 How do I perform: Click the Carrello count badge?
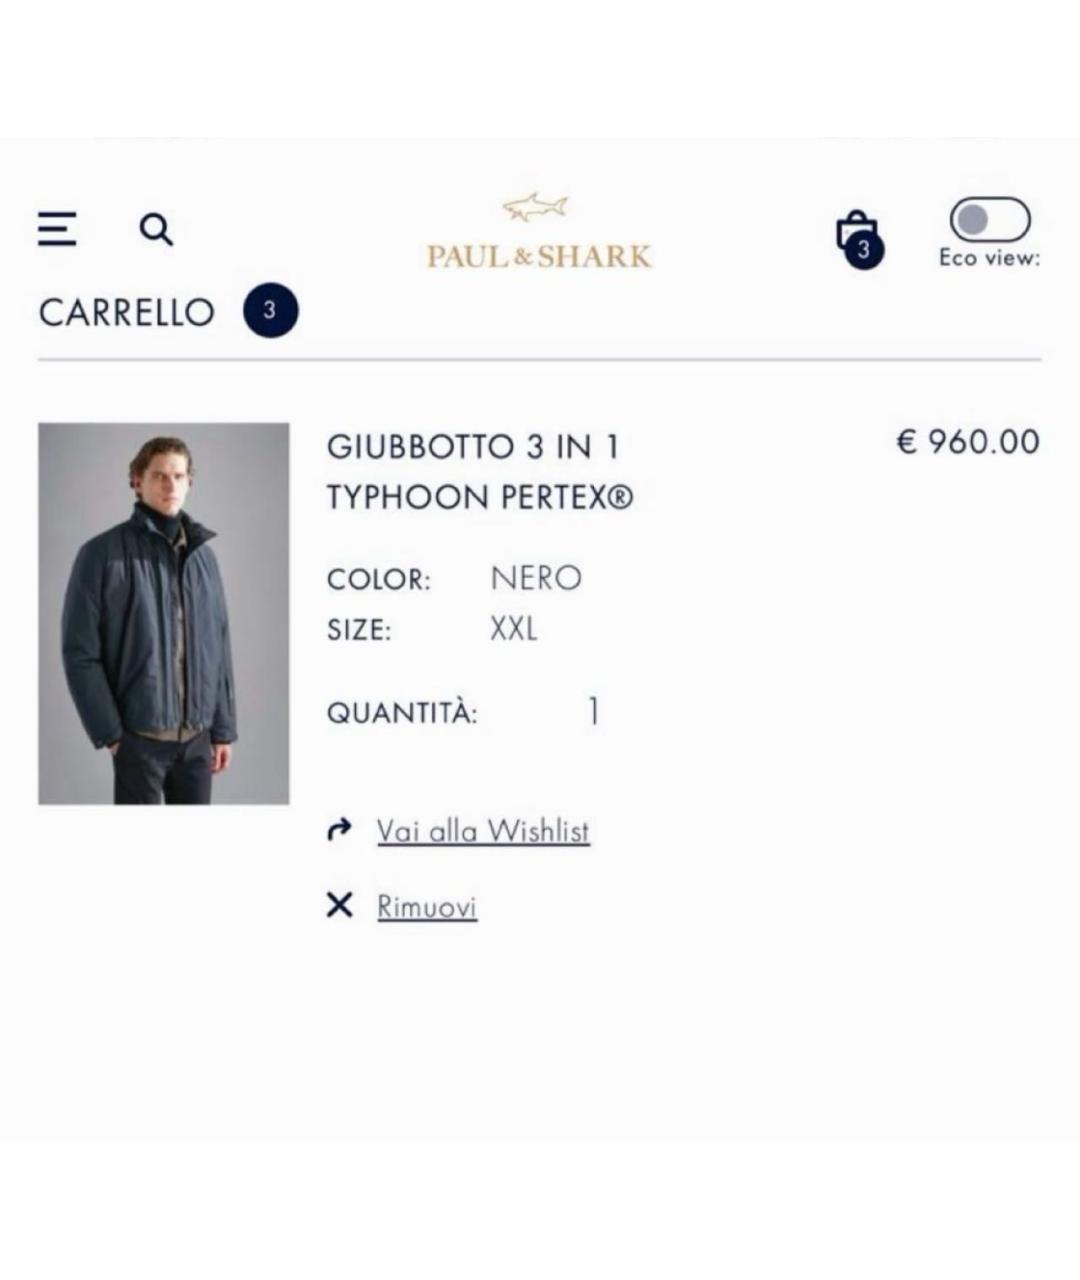tap(270, 311)
